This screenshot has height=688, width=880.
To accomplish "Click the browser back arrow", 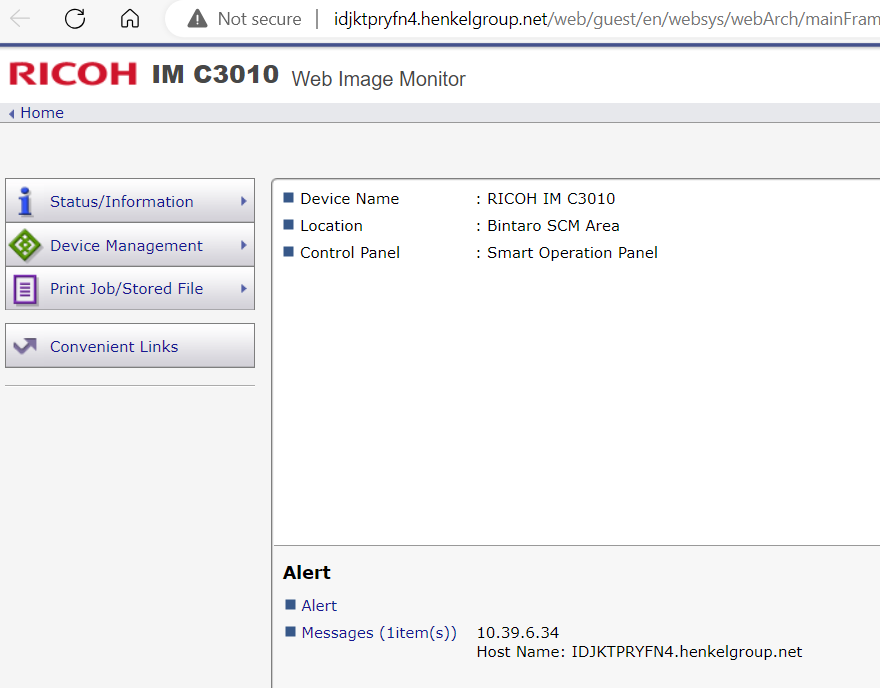I will (x=20, y=19).
